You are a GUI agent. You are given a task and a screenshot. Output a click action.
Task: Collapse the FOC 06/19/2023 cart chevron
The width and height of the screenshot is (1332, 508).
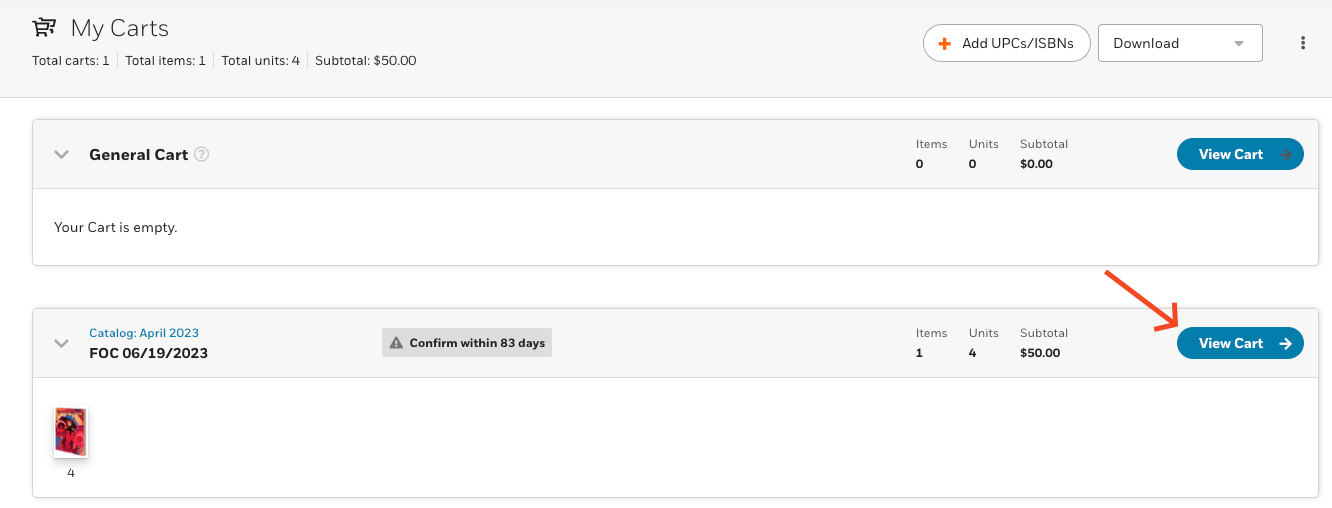(x=61, y=343)
